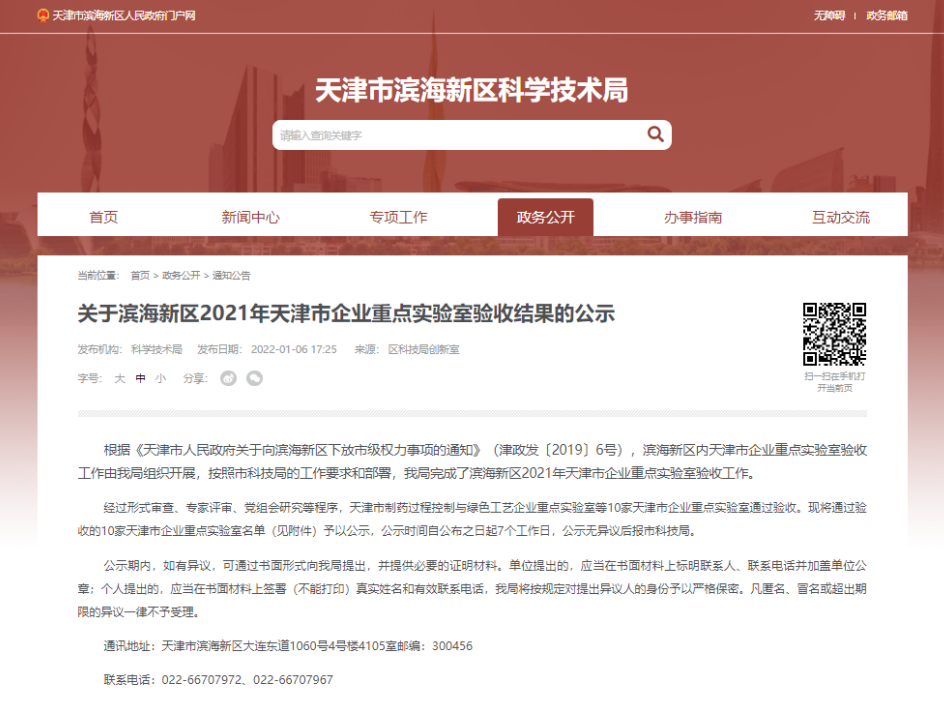Go to 专项工作 section
944x713 pixels.
click(x=398, y=217)
